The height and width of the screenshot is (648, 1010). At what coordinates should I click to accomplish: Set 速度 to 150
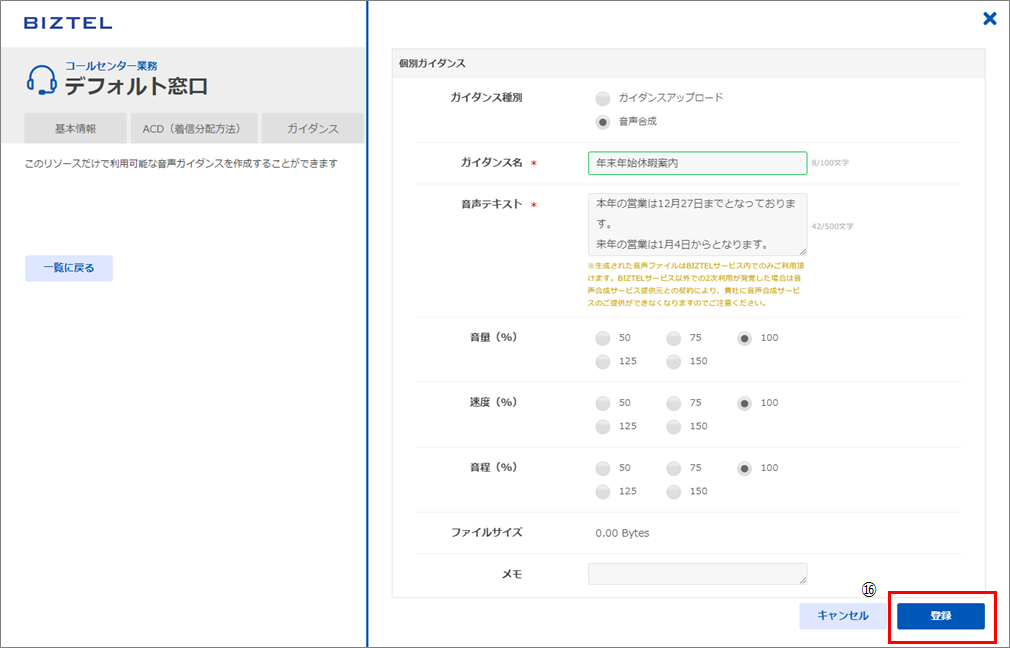click(x=674, y=426)
